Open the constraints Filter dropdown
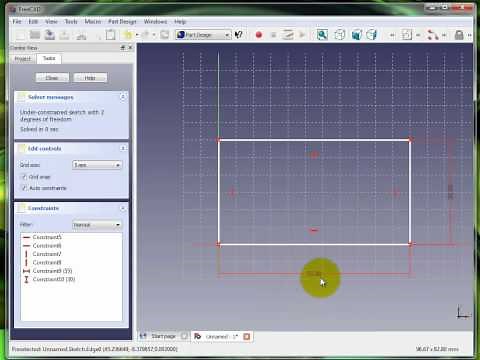This screenshot has width=480, height=360. (x=97, y=225)
